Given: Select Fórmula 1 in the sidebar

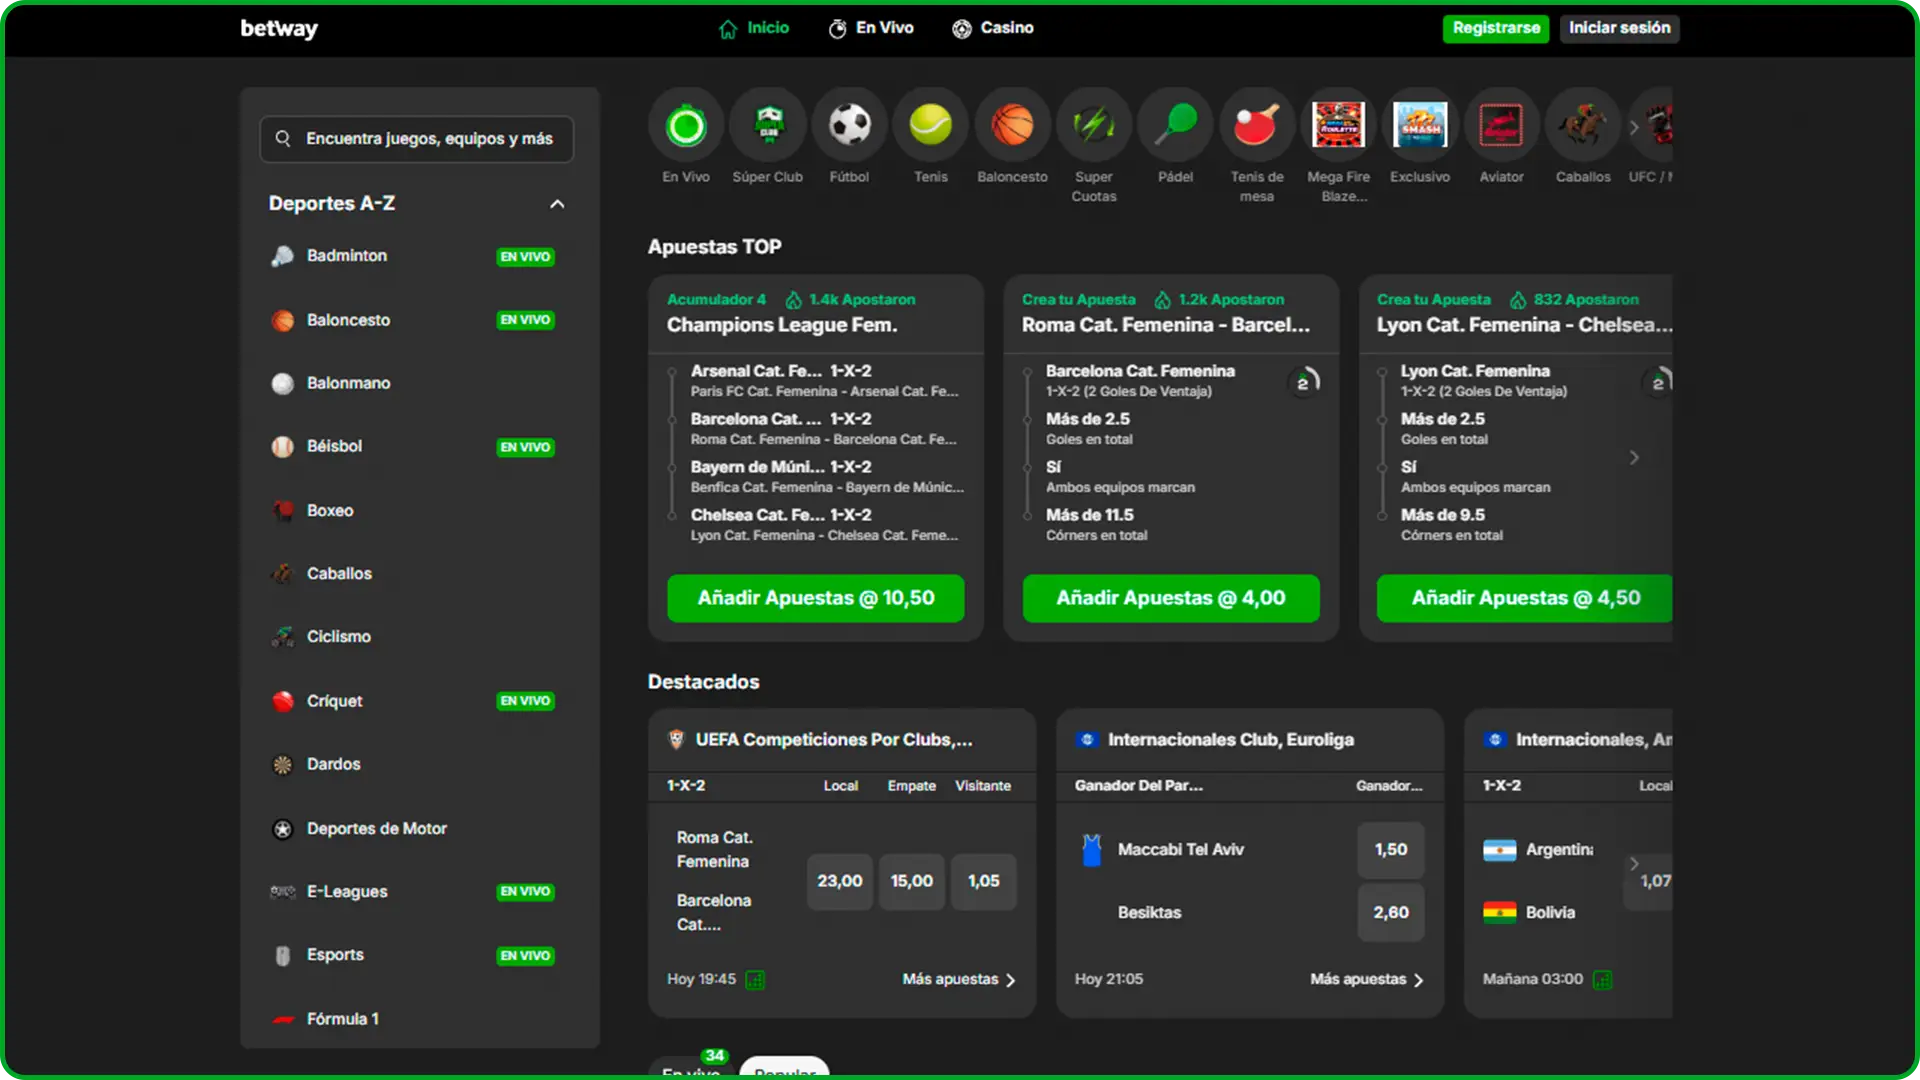Looking at the screenshot, I should pyautogui.click(x=413, y=1018).
